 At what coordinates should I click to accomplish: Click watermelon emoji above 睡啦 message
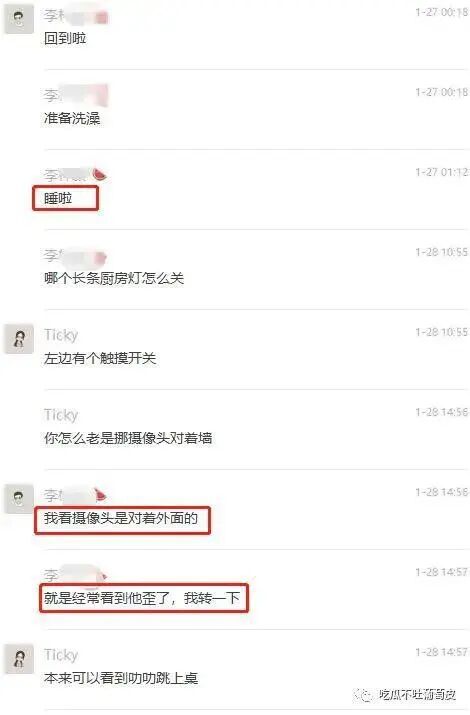99,175
